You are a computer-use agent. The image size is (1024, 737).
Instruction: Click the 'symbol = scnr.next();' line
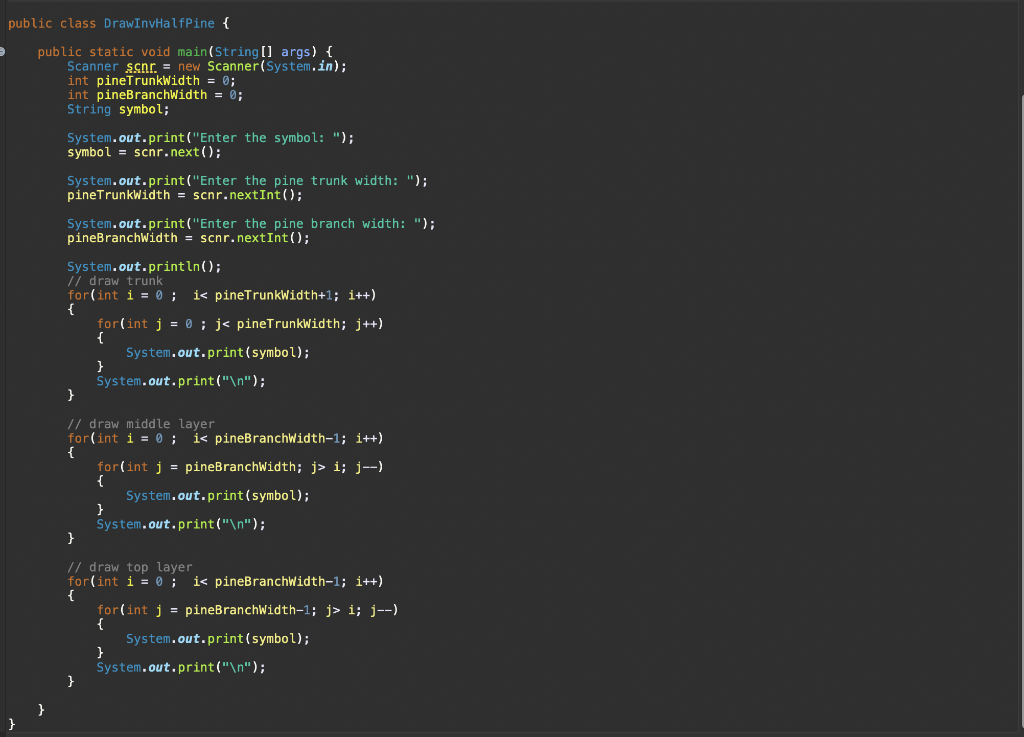[144, 153]
